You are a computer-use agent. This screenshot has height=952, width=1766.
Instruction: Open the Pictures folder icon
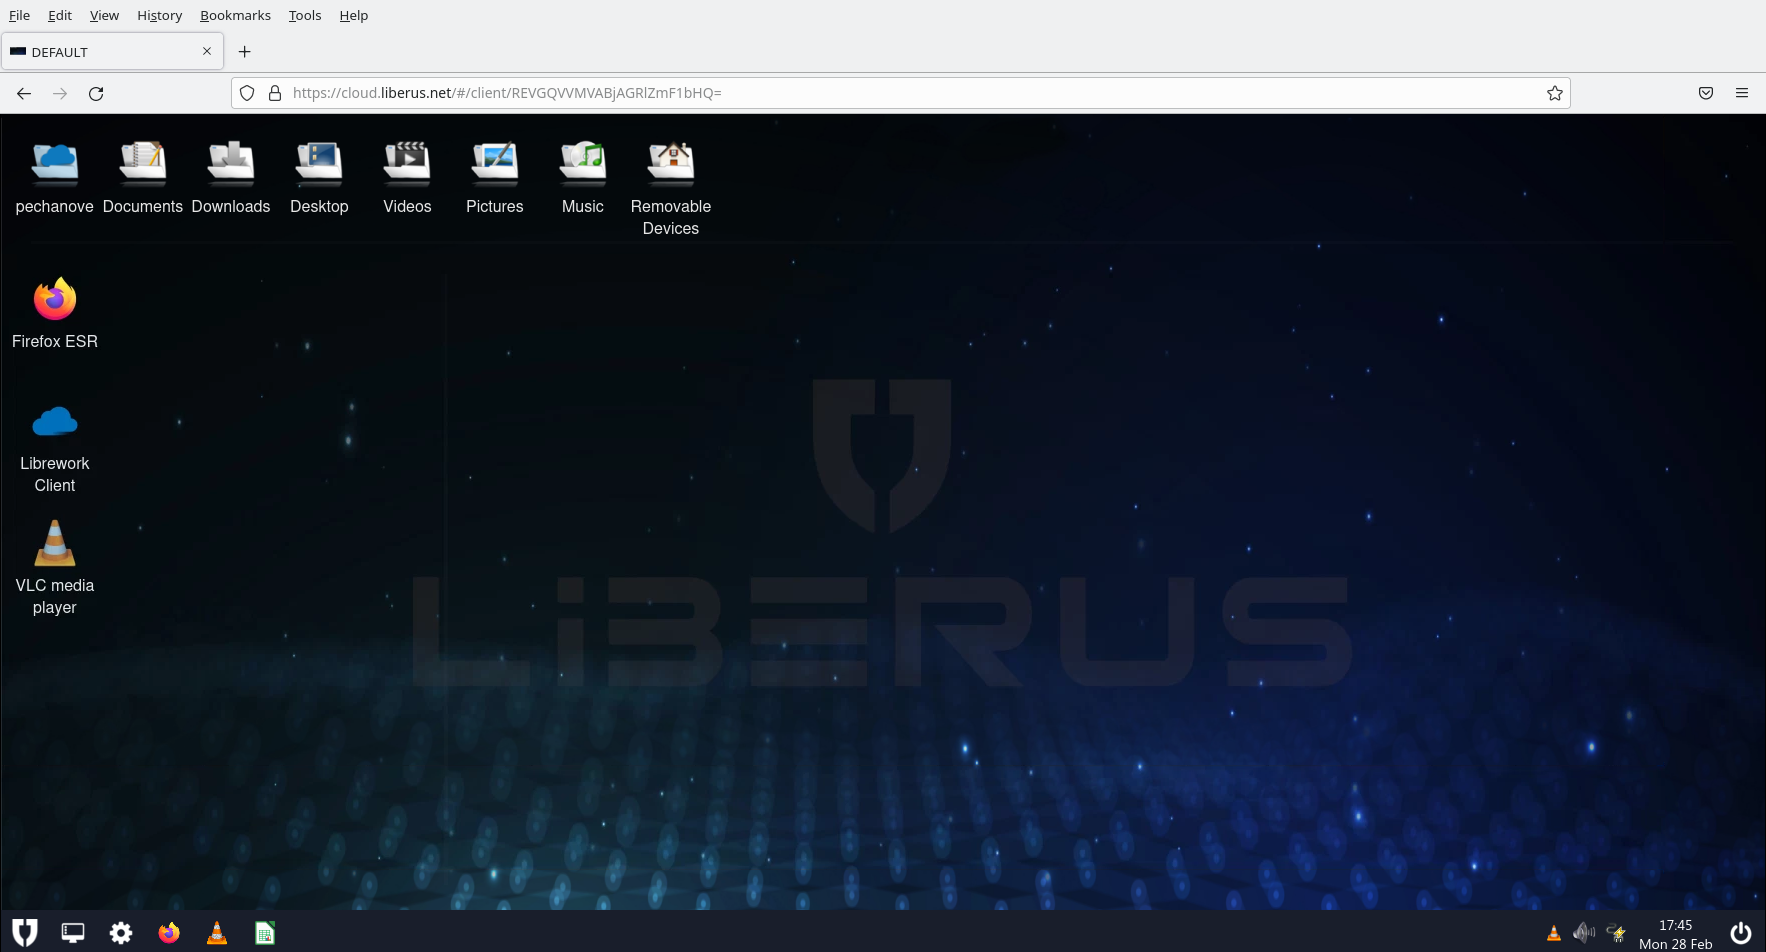point(495,164)
